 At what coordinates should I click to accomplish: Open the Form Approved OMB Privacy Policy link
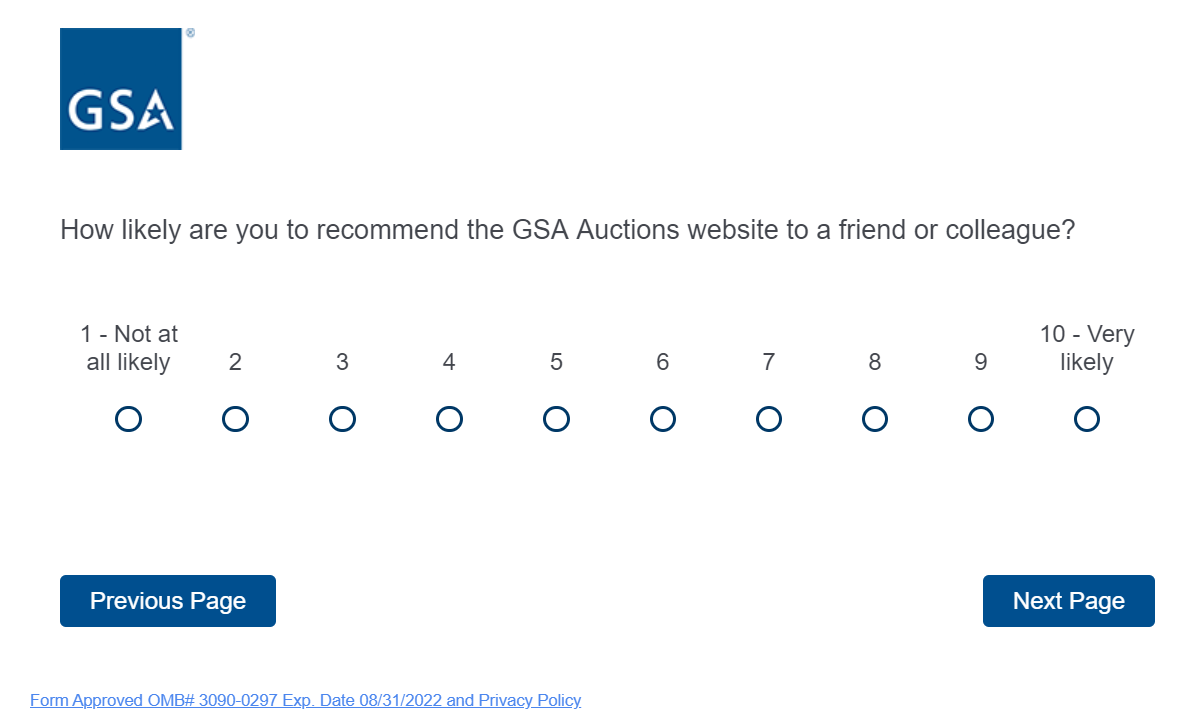pos(305,700)
